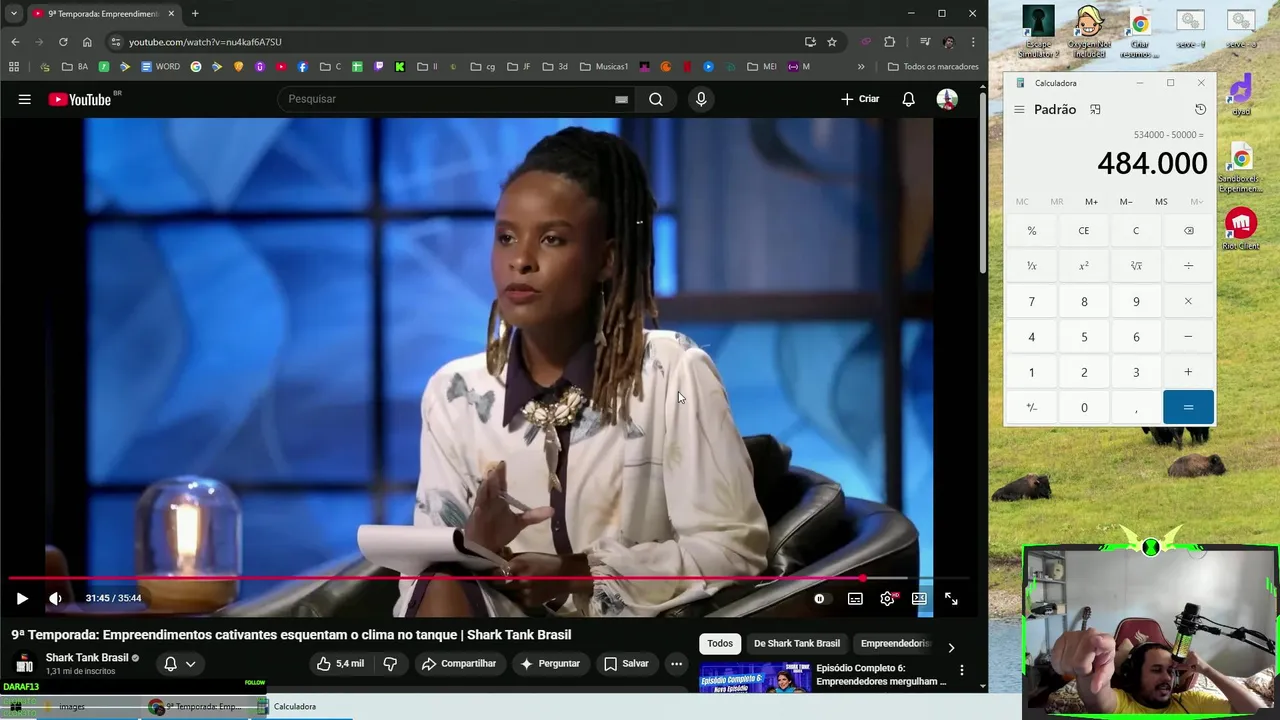This screenshot has width=1280, height=720.
Task: Select the Todos filter chip
Action: pos(720,643)
